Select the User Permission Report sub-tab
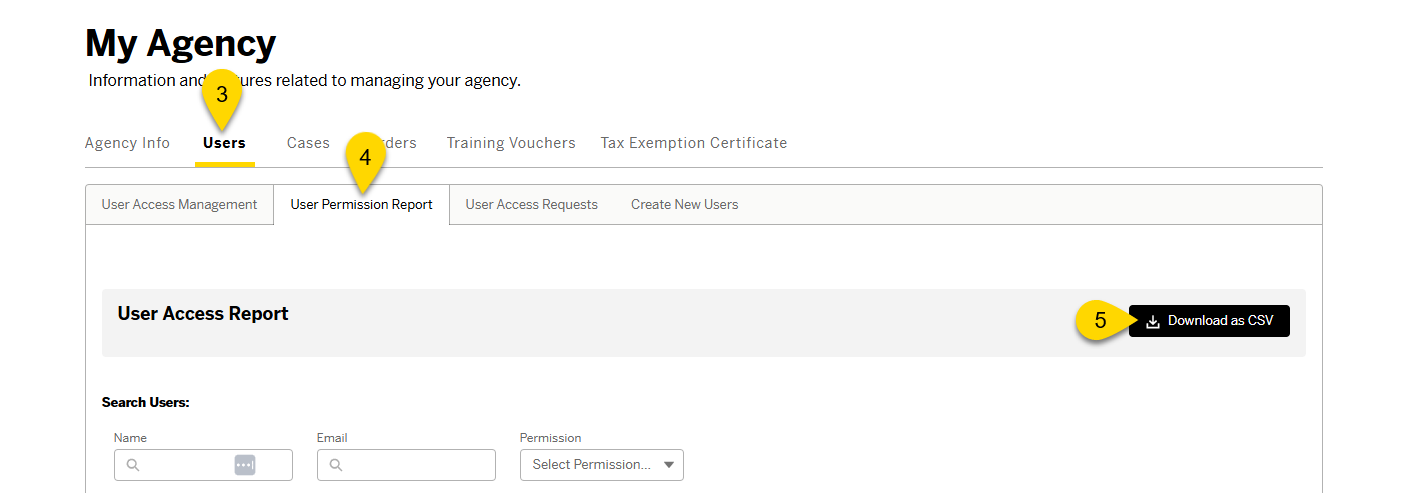Viewport: 1407px width, 493px height. (x=361, y=205)
